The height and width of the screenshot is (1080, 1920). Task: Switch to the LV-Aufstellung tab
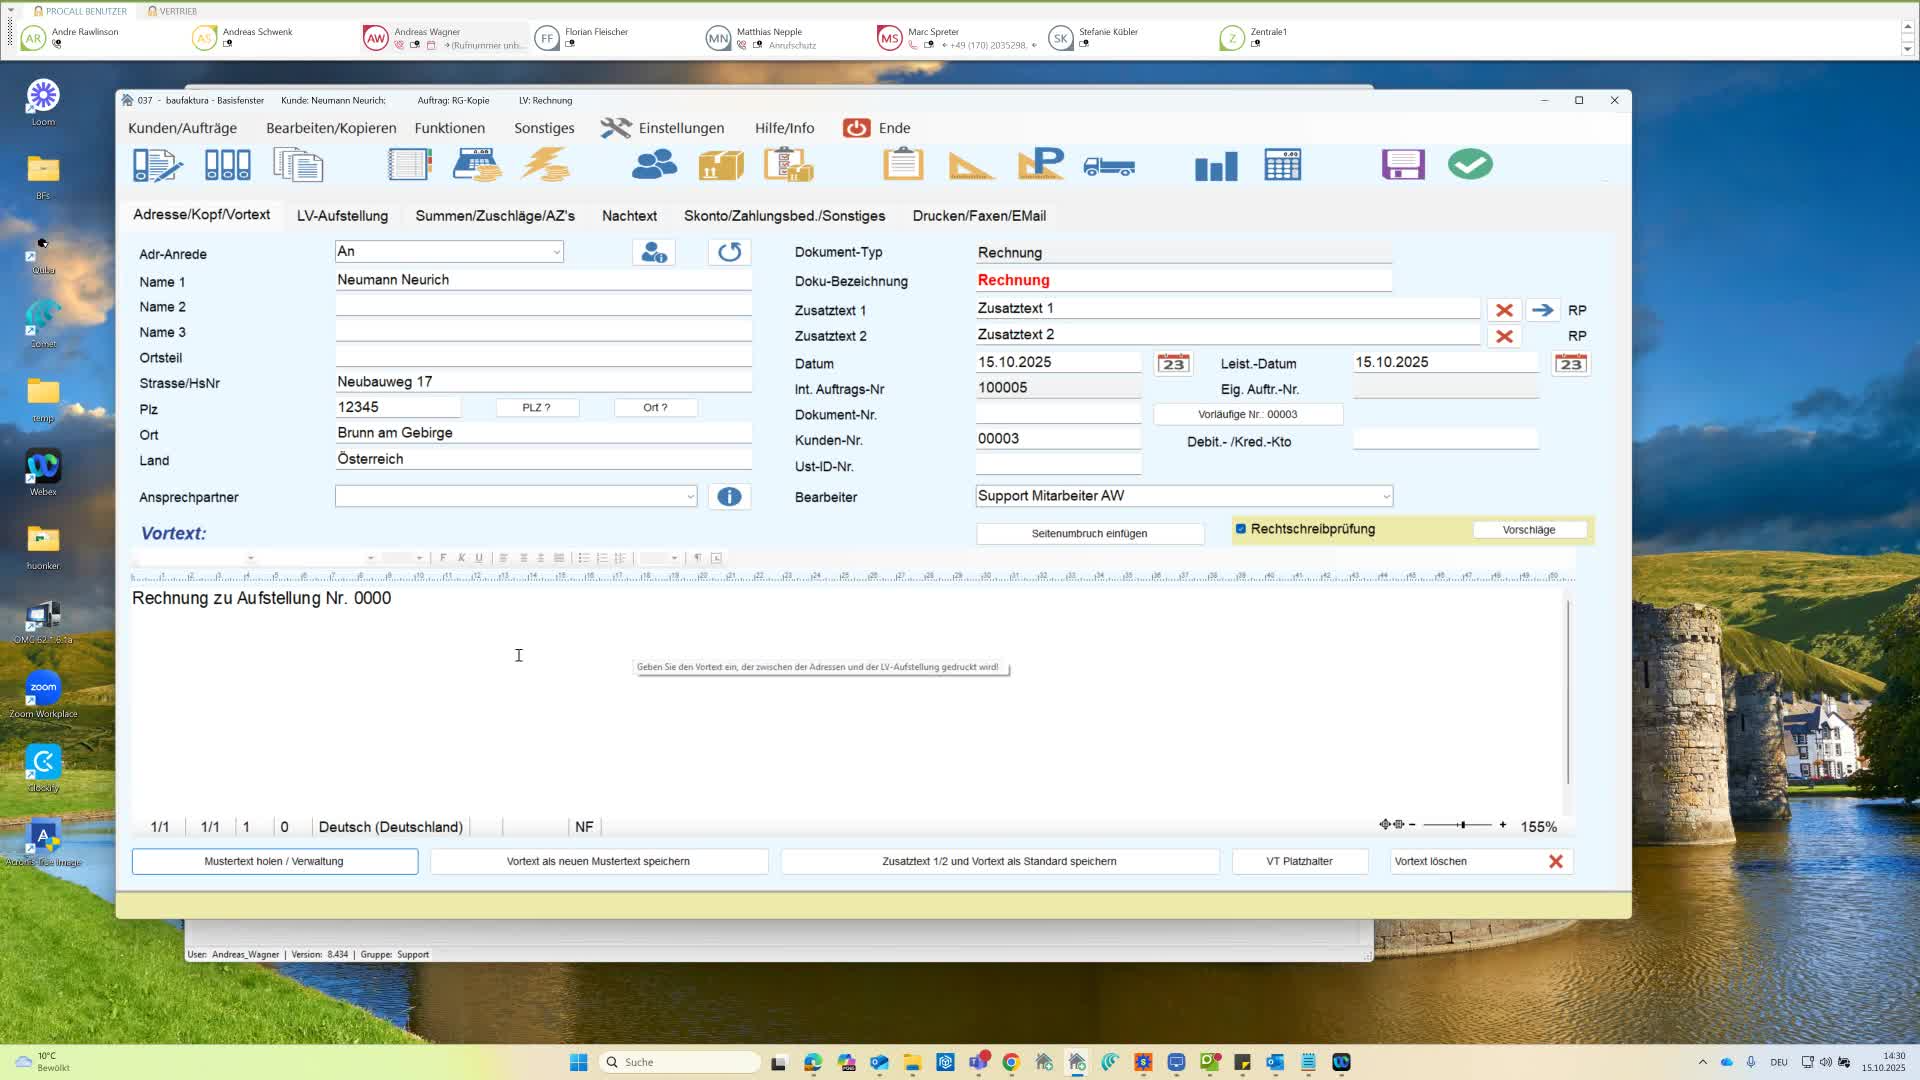pos(342,216)
